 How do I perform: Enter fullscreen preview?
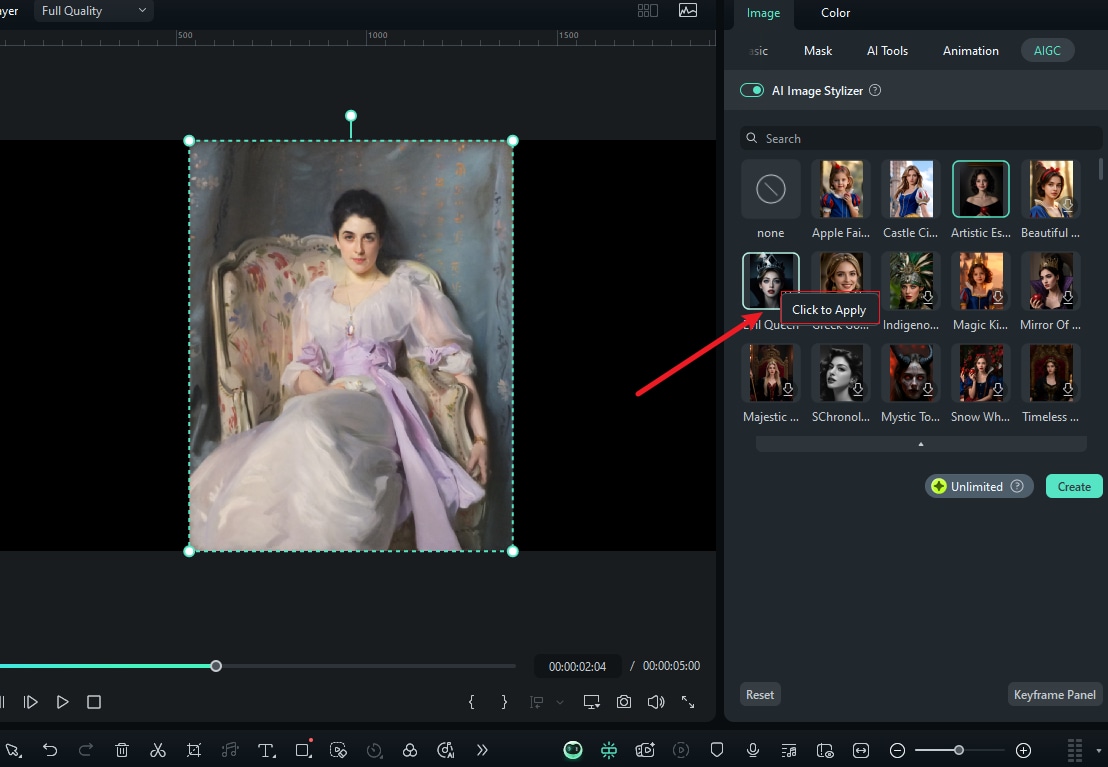688,702
